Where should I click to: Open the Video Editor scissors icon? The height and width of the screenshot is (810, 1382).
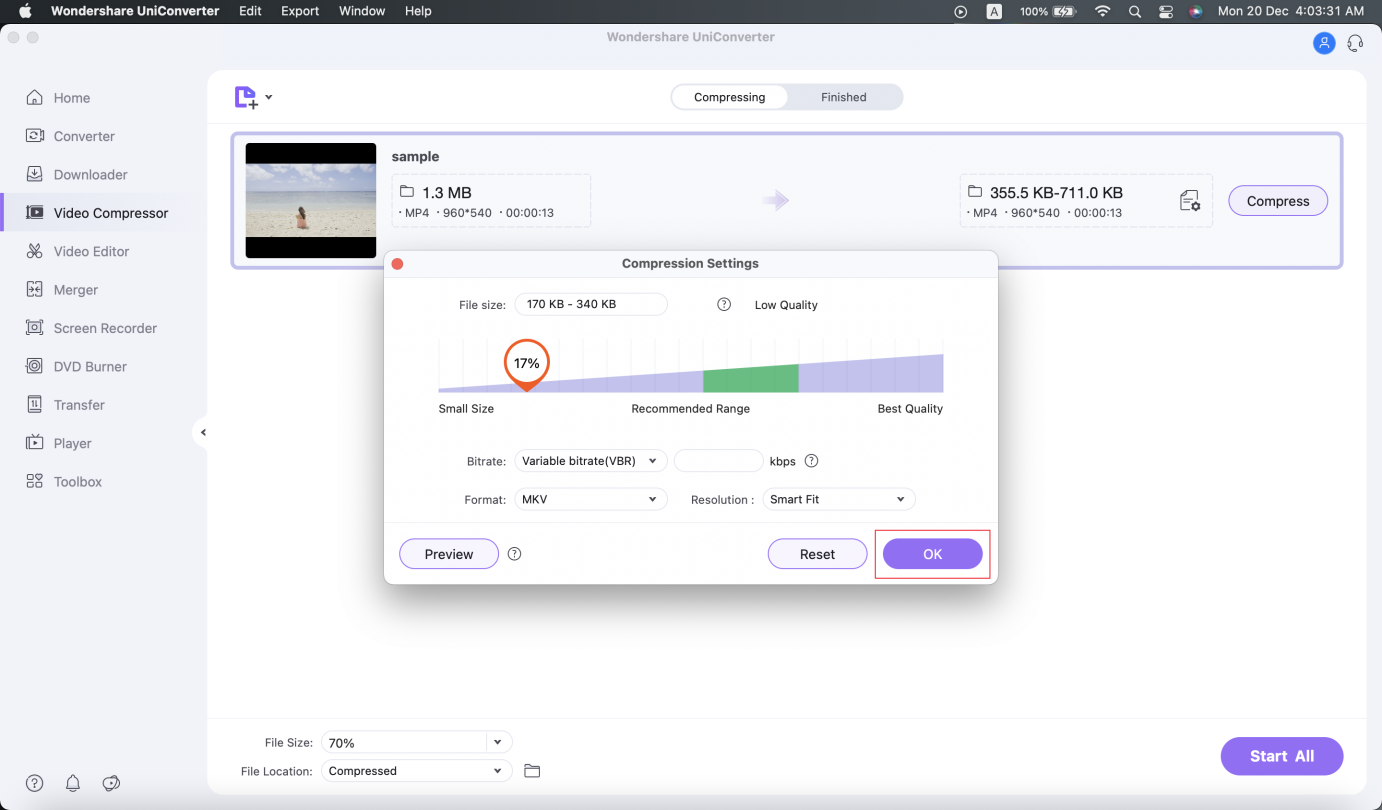(x=35, y=251)
